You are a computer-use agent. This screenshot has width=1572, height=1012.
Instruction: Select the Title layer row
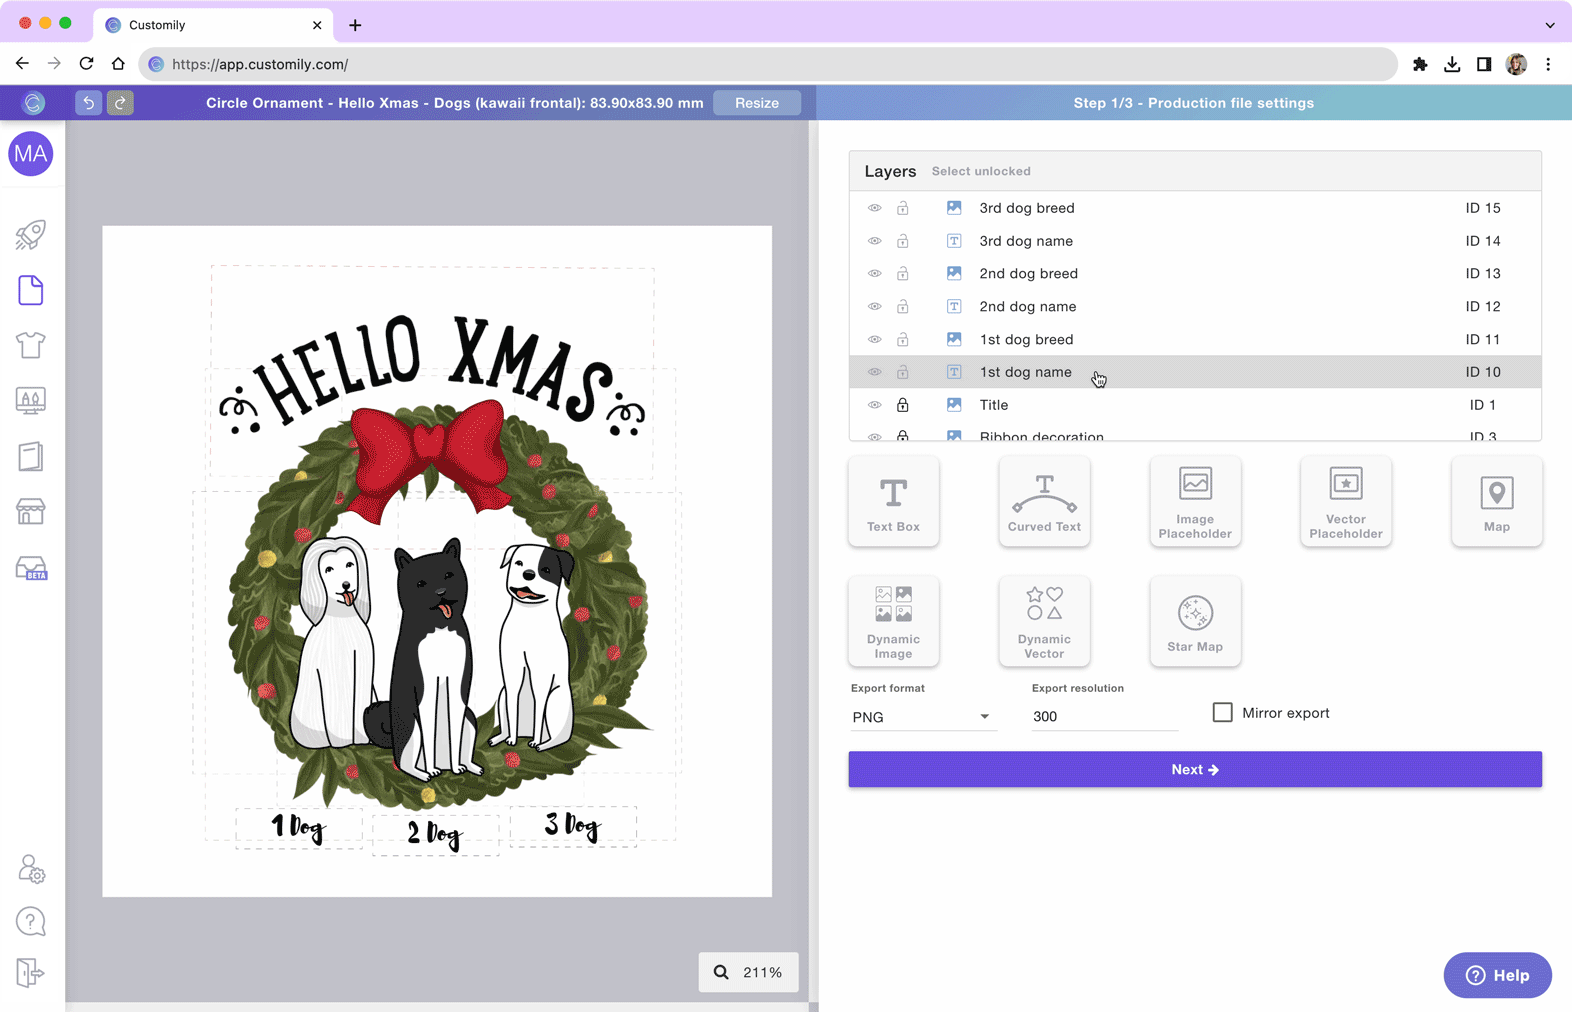1195,405
